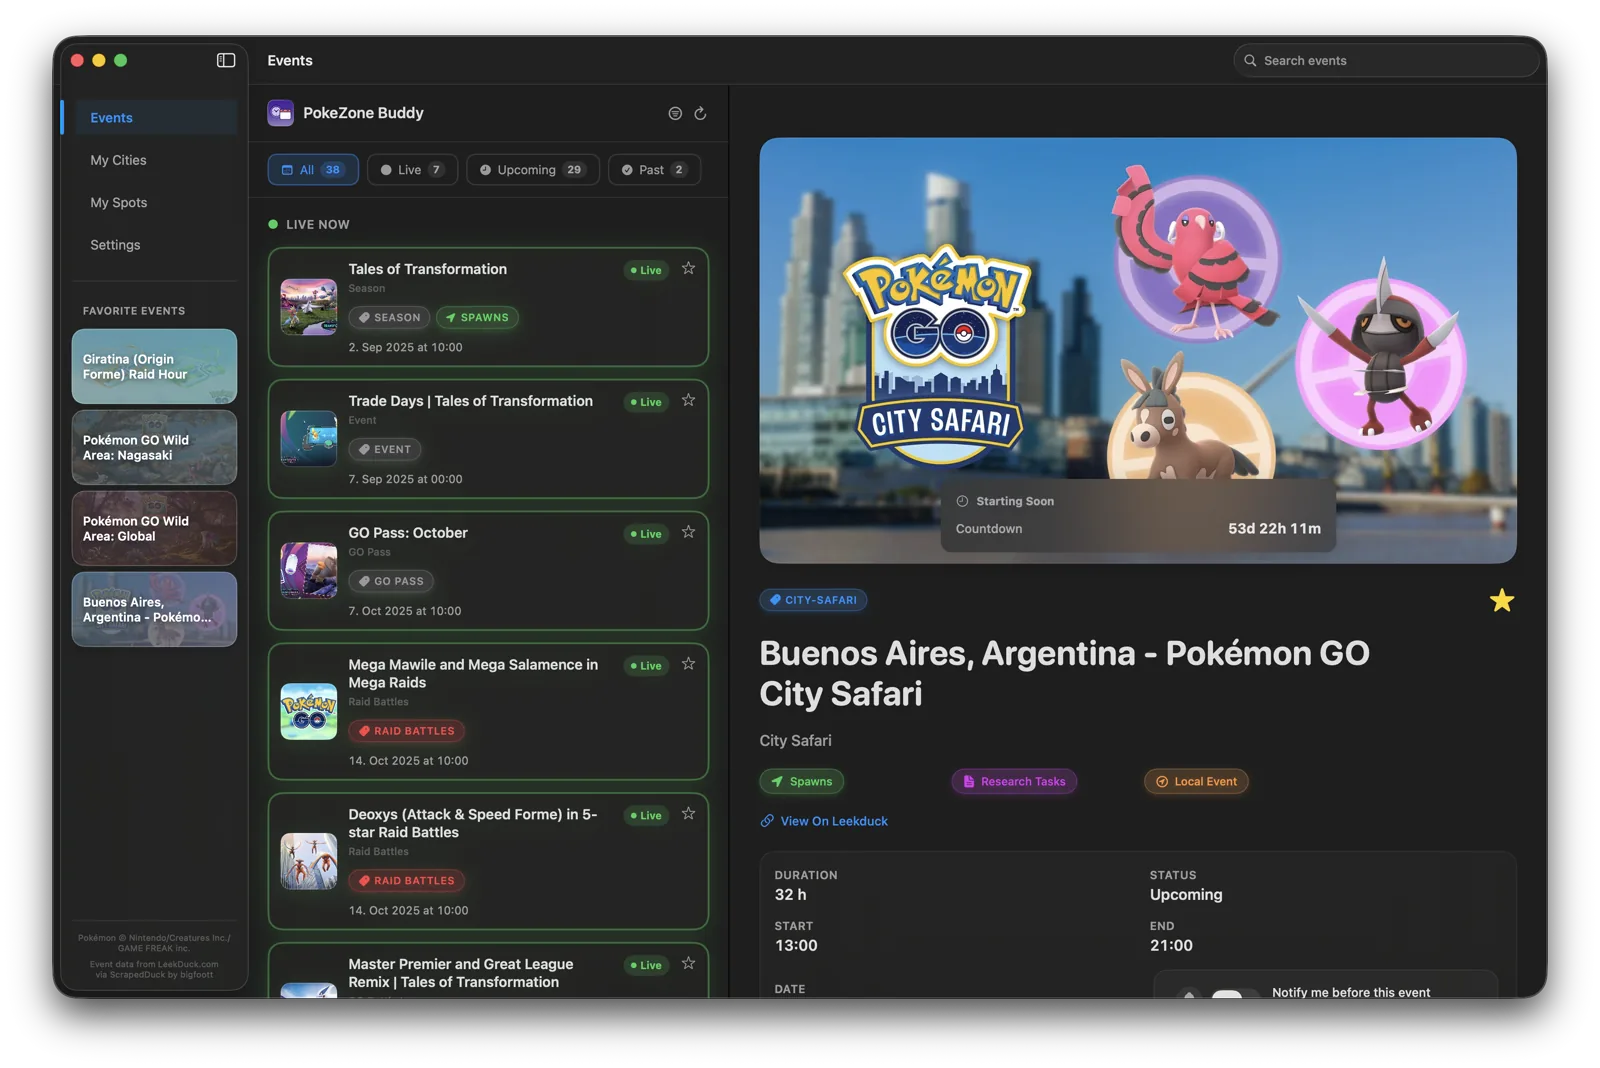1600x1068 pixels.
Task: Click the END time '21:00'
Action: (x=1171, y=946)
